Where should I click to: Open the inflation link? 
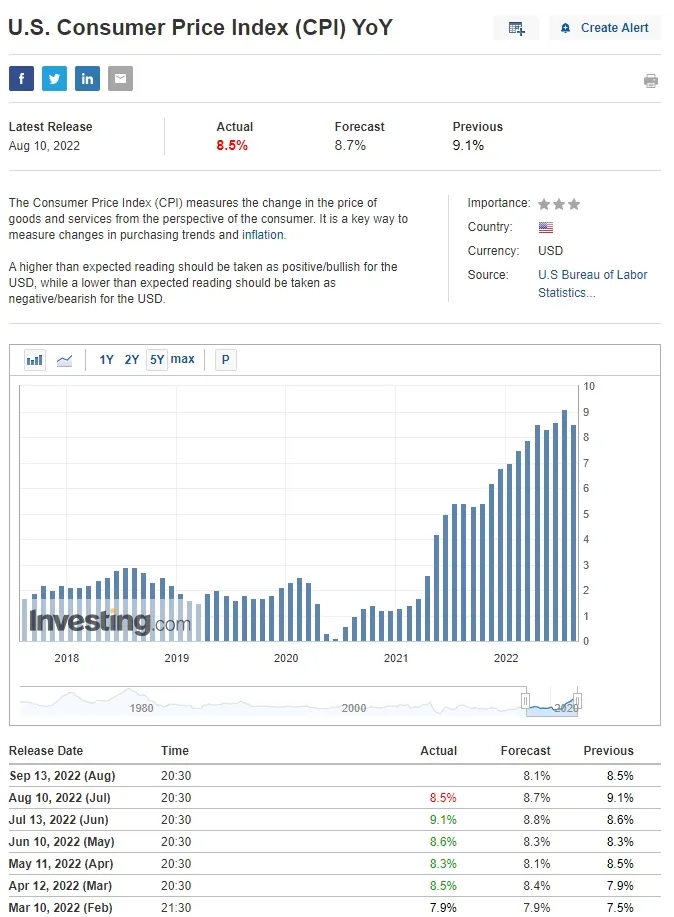coord(263,235)
